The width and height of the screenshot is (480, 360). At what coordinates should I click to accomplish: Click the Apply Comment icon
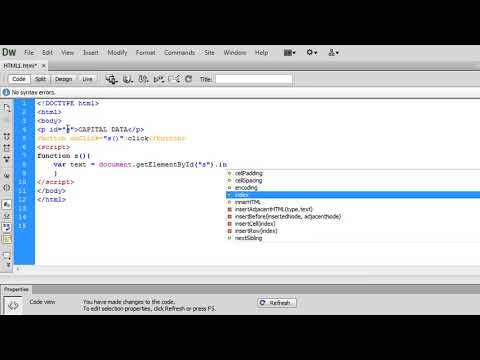tap(7, 256)
